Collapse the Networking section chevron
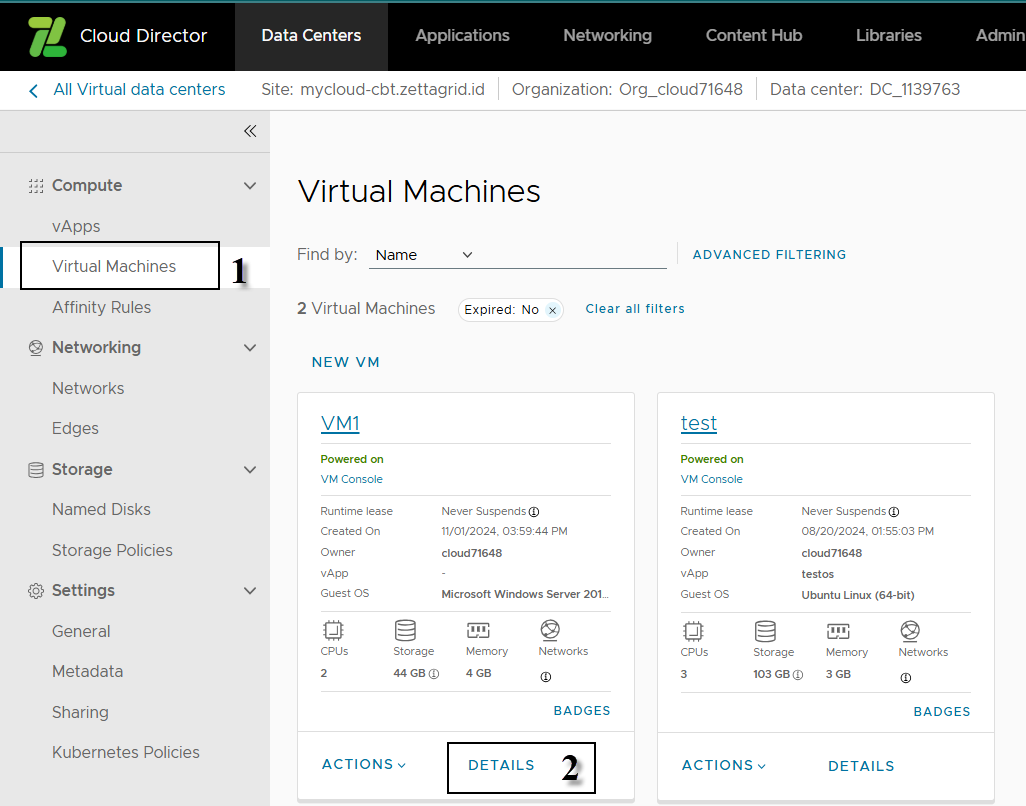 250,348
